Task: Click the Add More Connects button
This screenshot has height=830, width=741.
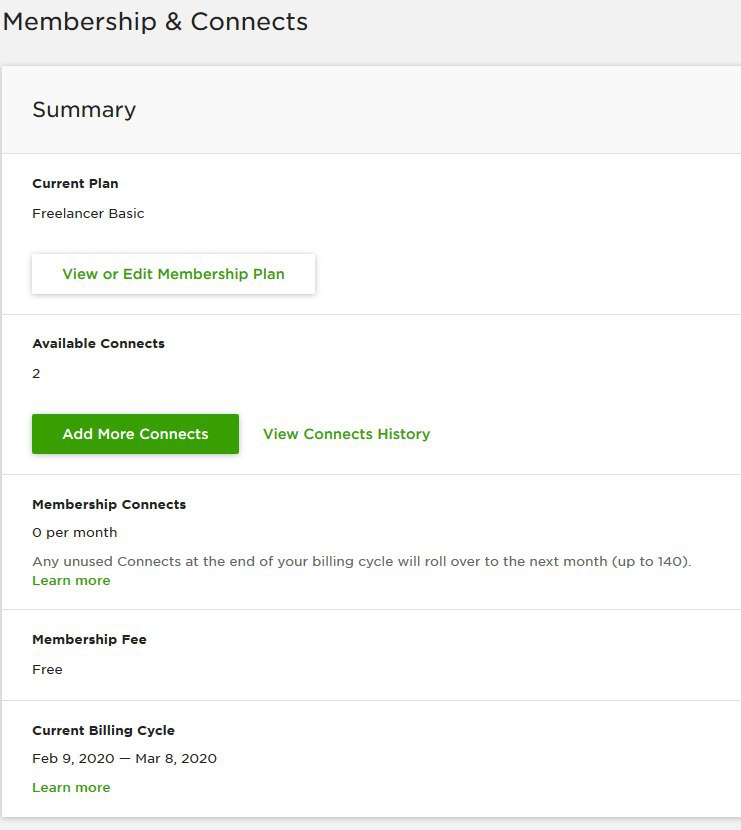Action: click(x=135, y=434)
